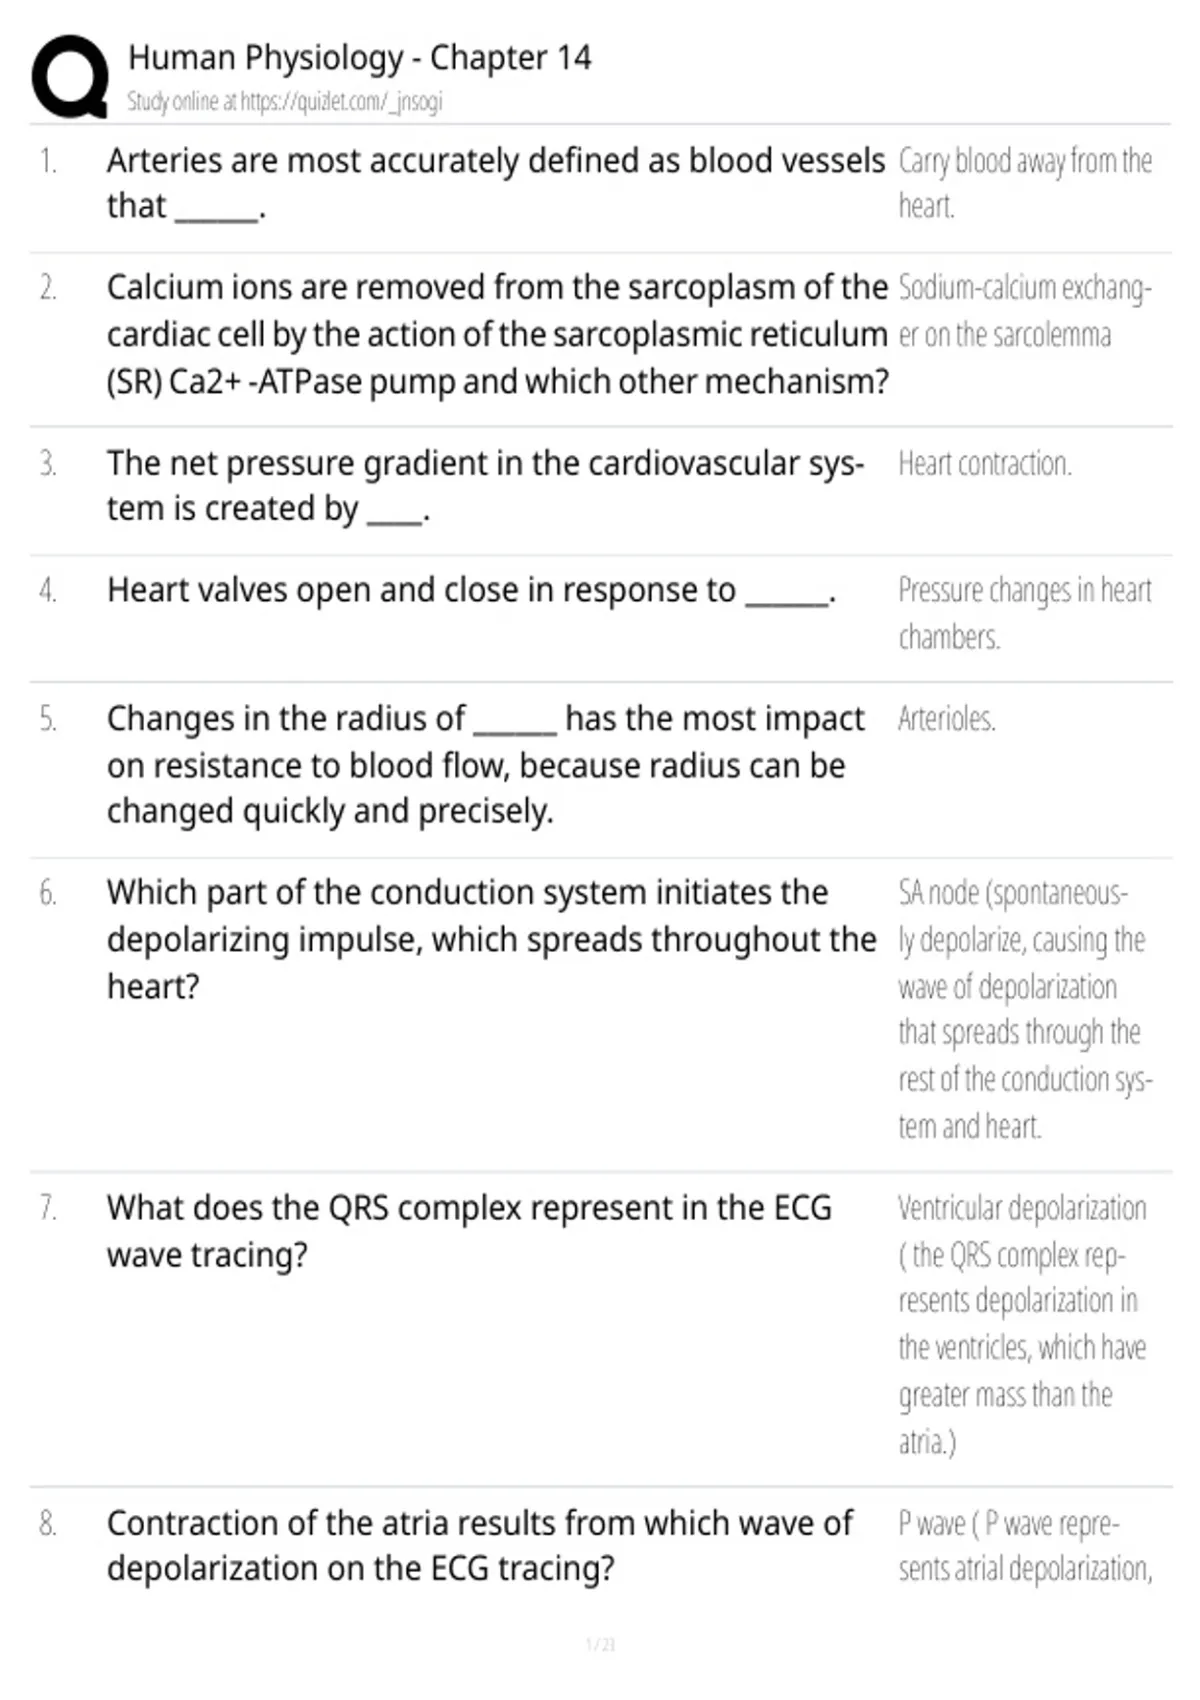Click the SA node answer text
The height and width of the screenshot is (1700, 1200).
coord(1025,1010)
